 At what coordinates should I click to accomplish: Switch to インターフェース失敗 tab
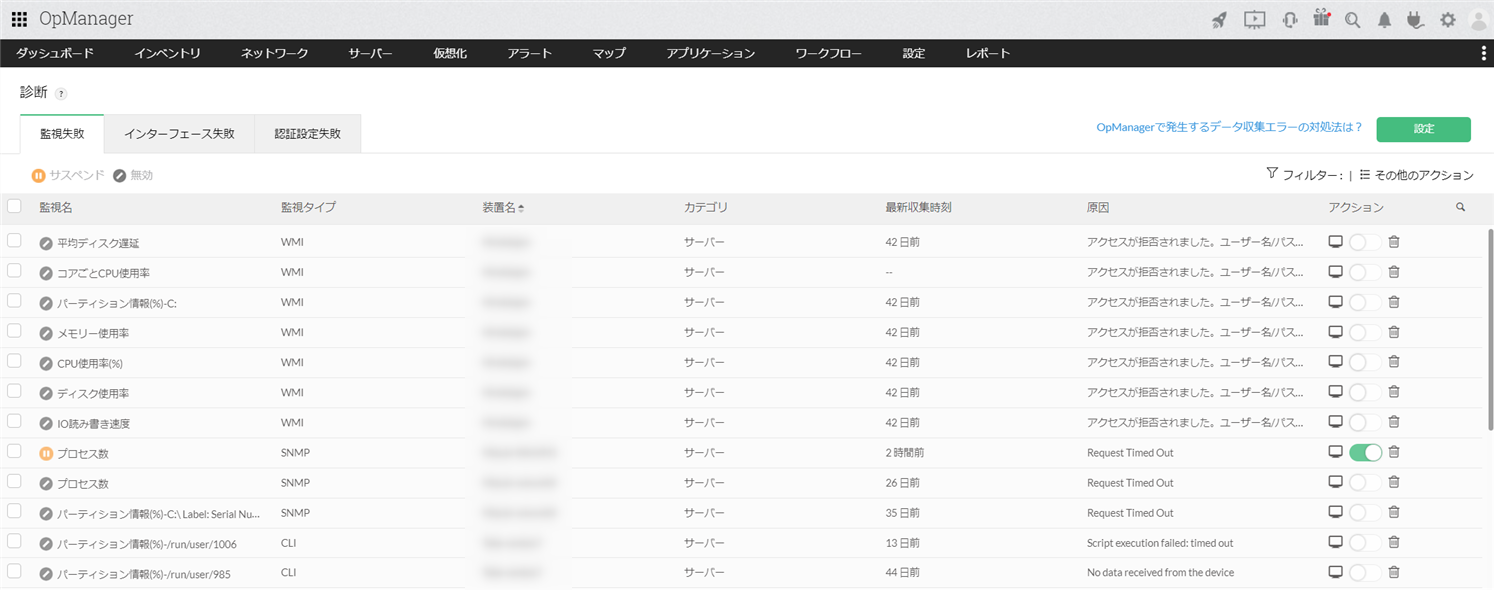pyautogui.click(x=179, y=133)
